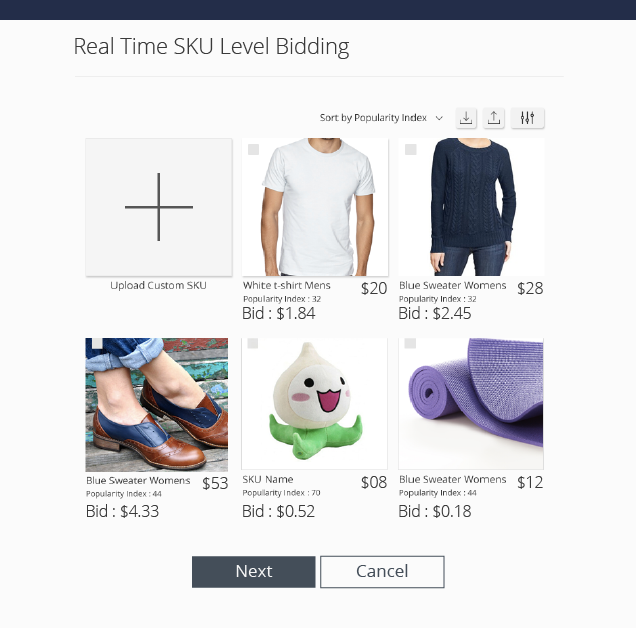The height and width of the screenshot is (628, 636).
Task: Select the purple yoga mat checkbox
Action: pos(410,343)
